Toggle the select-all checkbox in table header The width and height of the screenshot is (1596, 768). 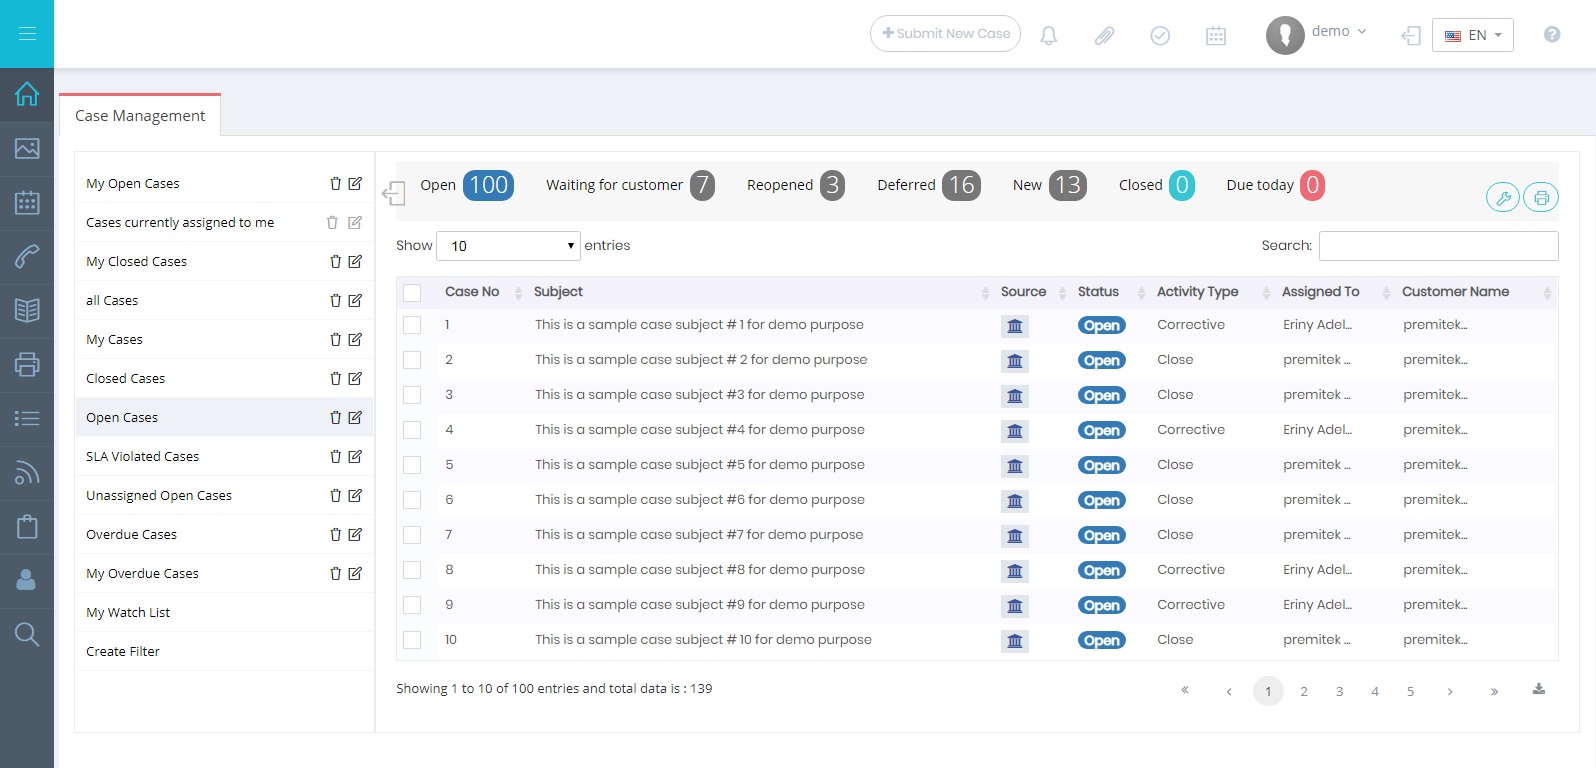coord(412,292)
